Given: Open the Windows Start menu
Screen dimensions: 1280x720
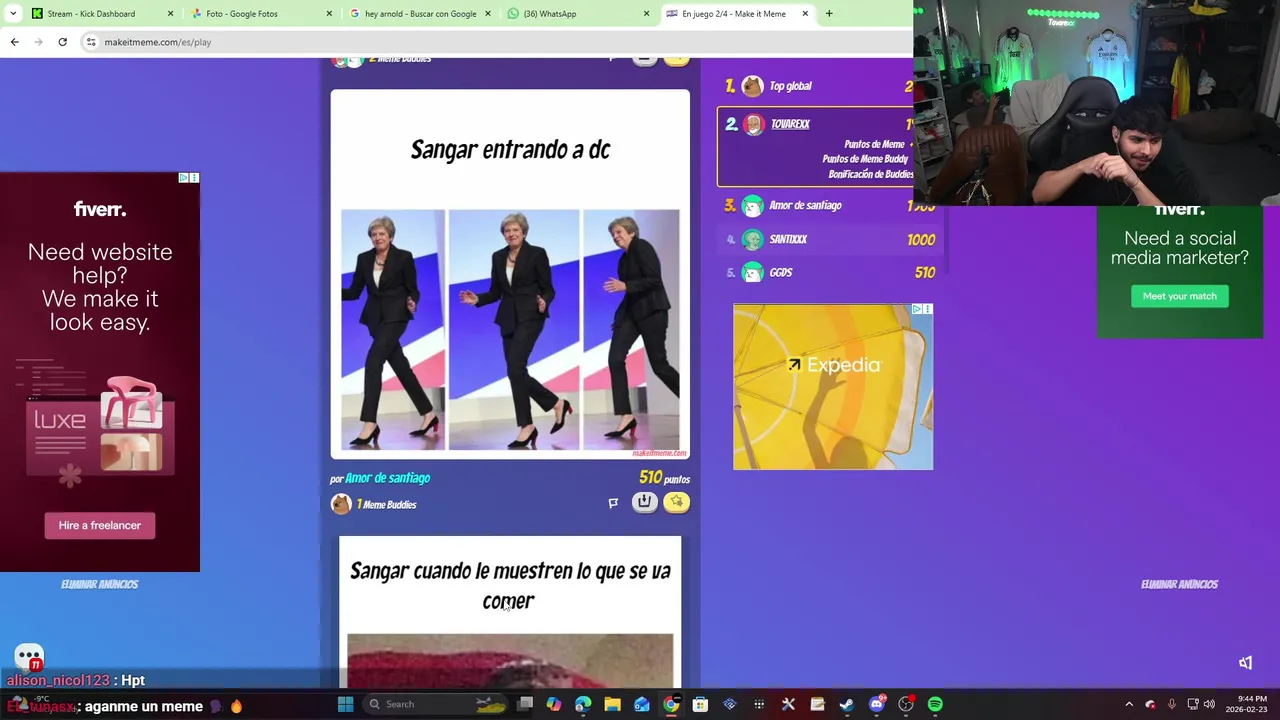Looking at the screenshot, I should pyautogui.click(x=345, y=704).
